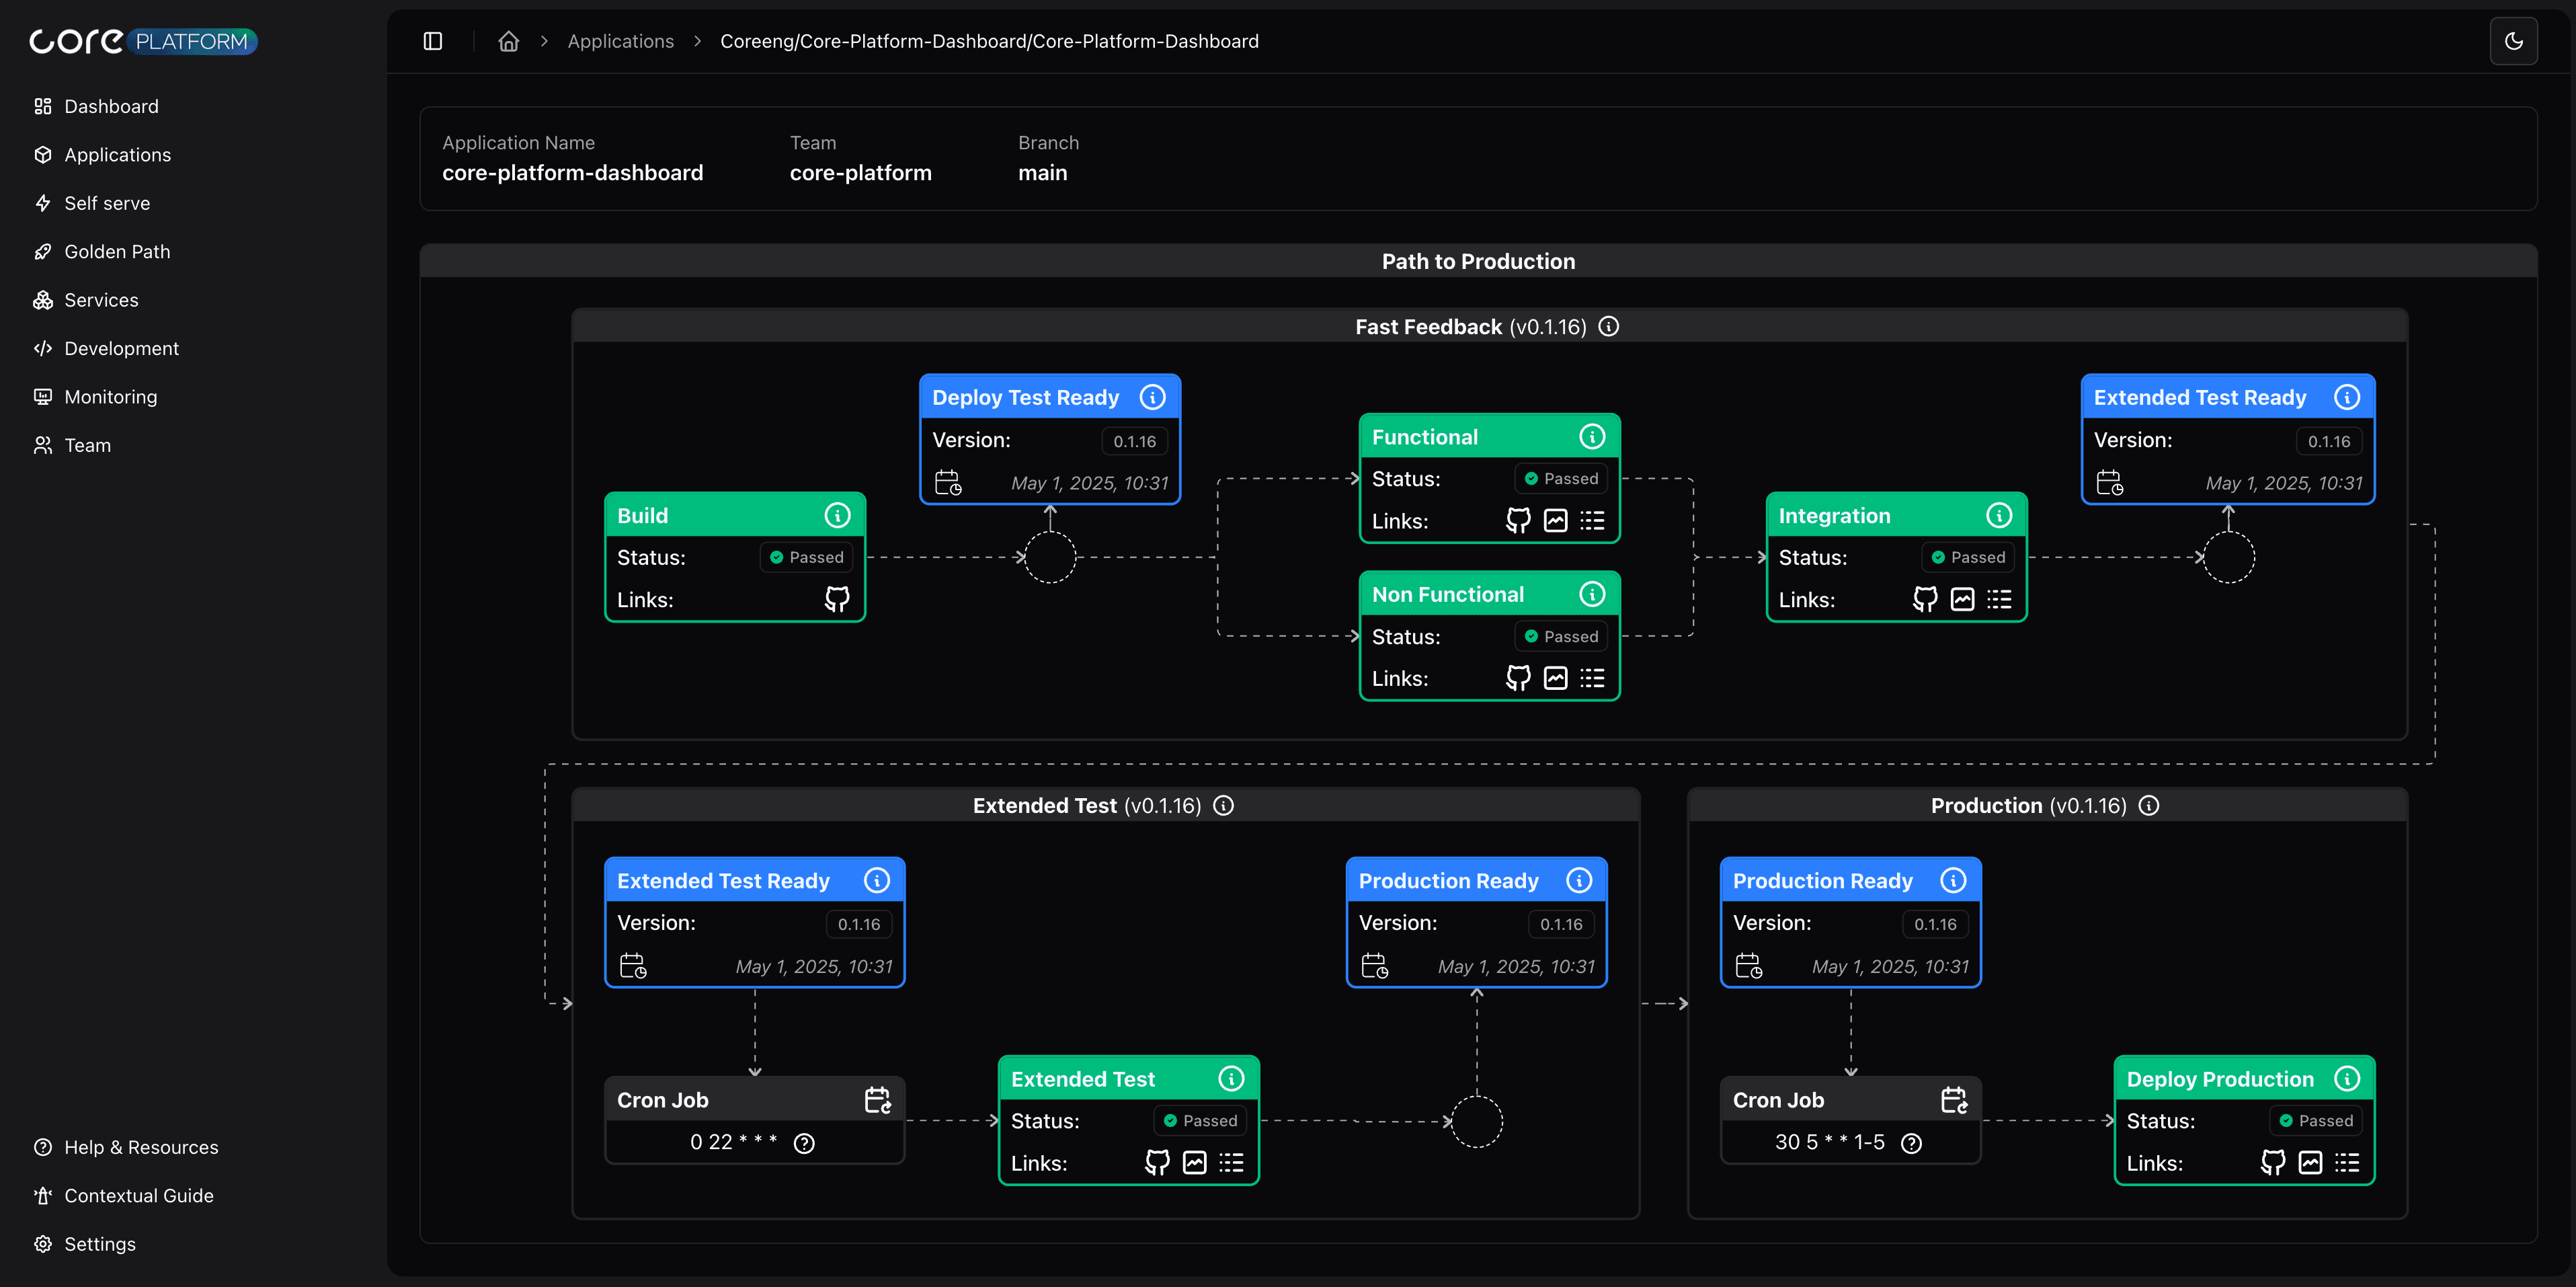
Task: Click calendar icon on Extended Test Cron Job
Action: tap(877, 1100)
